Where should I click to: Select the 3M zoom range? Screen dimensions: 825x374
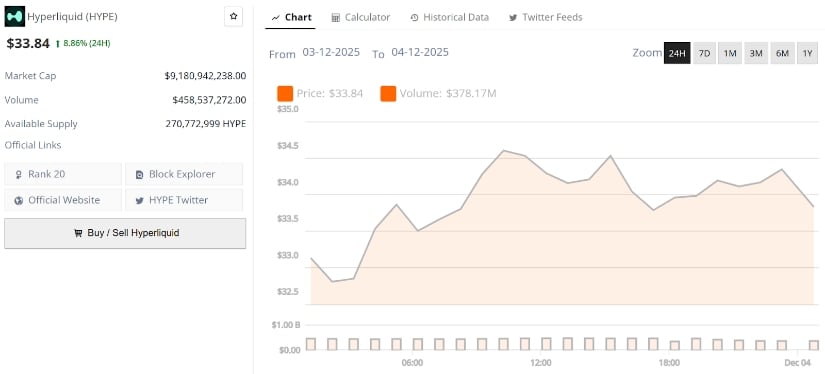tap(756, 53)
